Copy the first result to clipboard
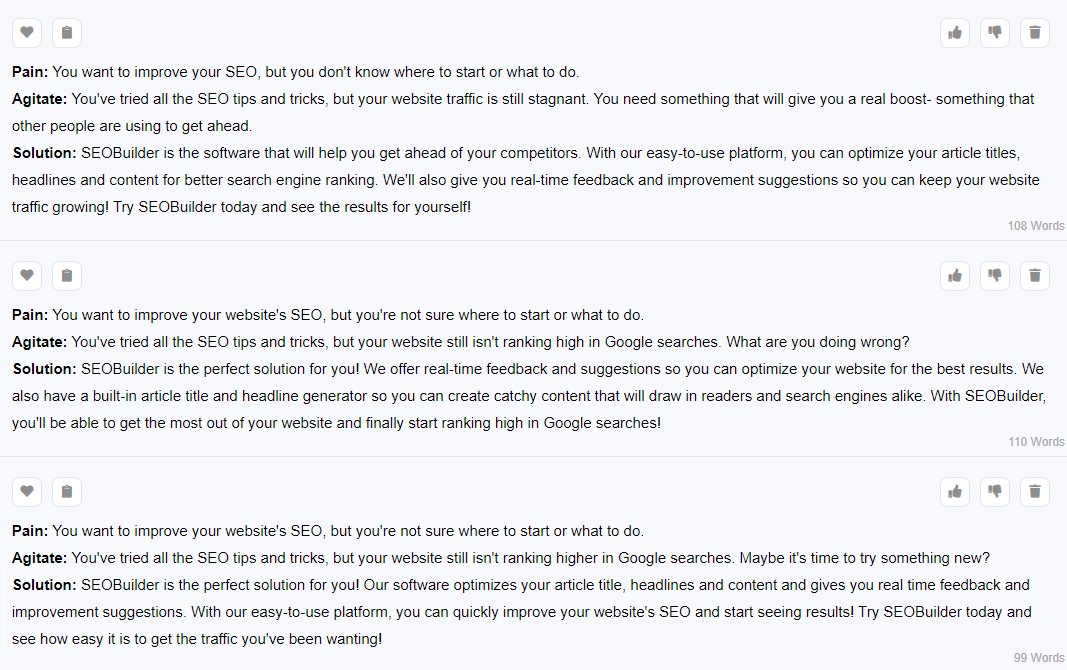 67,33
